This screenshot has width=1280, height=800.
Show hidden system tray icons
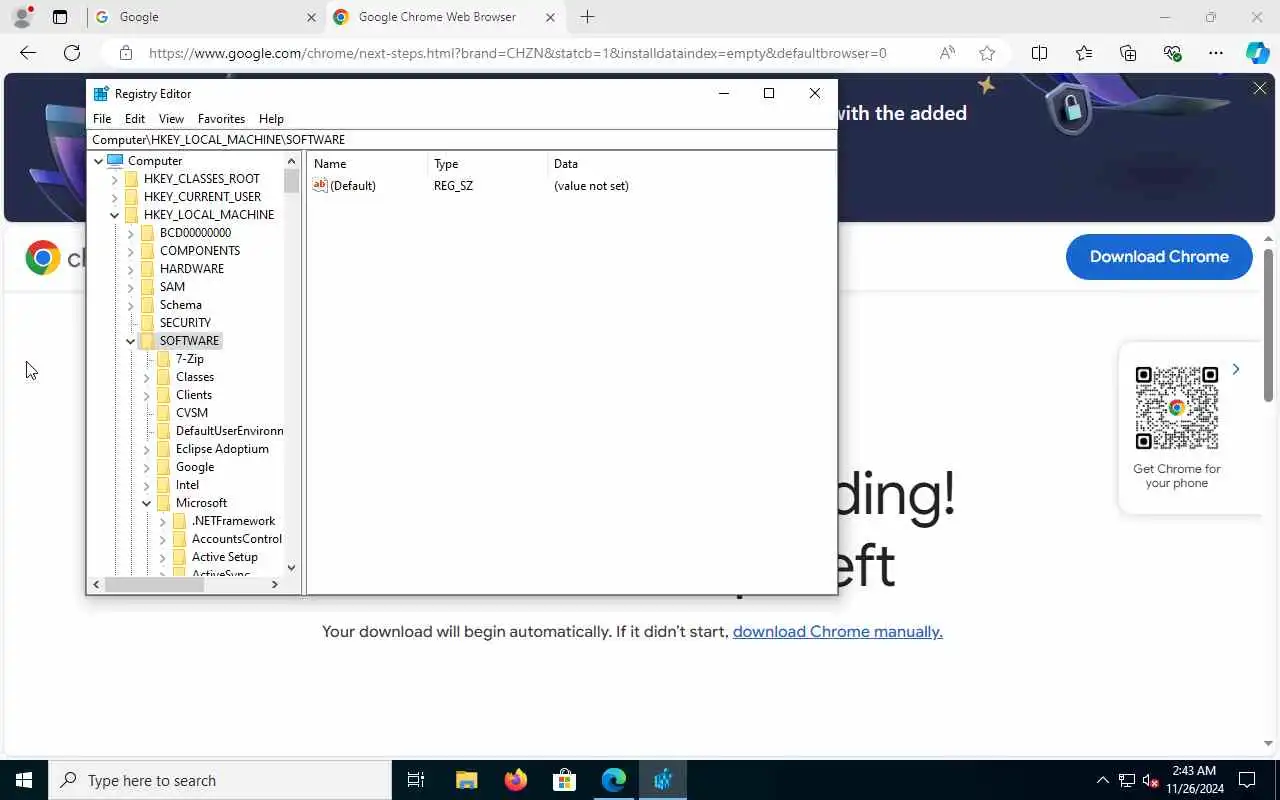point(1103,780)
